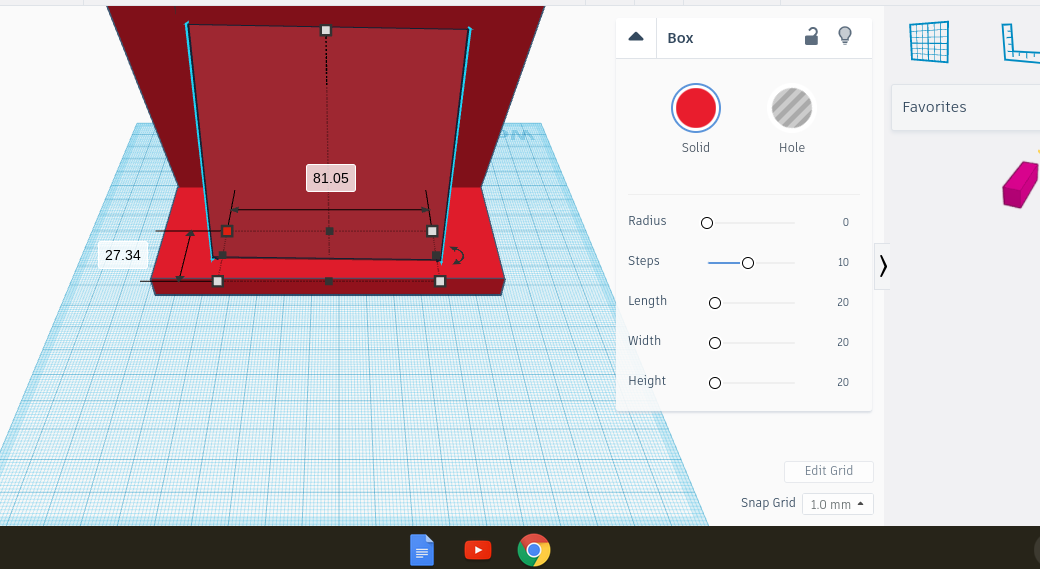The height and width of the screenshot is (569, 1040).
Task: Click the Radius value 0
Action: tap(845, 222)
